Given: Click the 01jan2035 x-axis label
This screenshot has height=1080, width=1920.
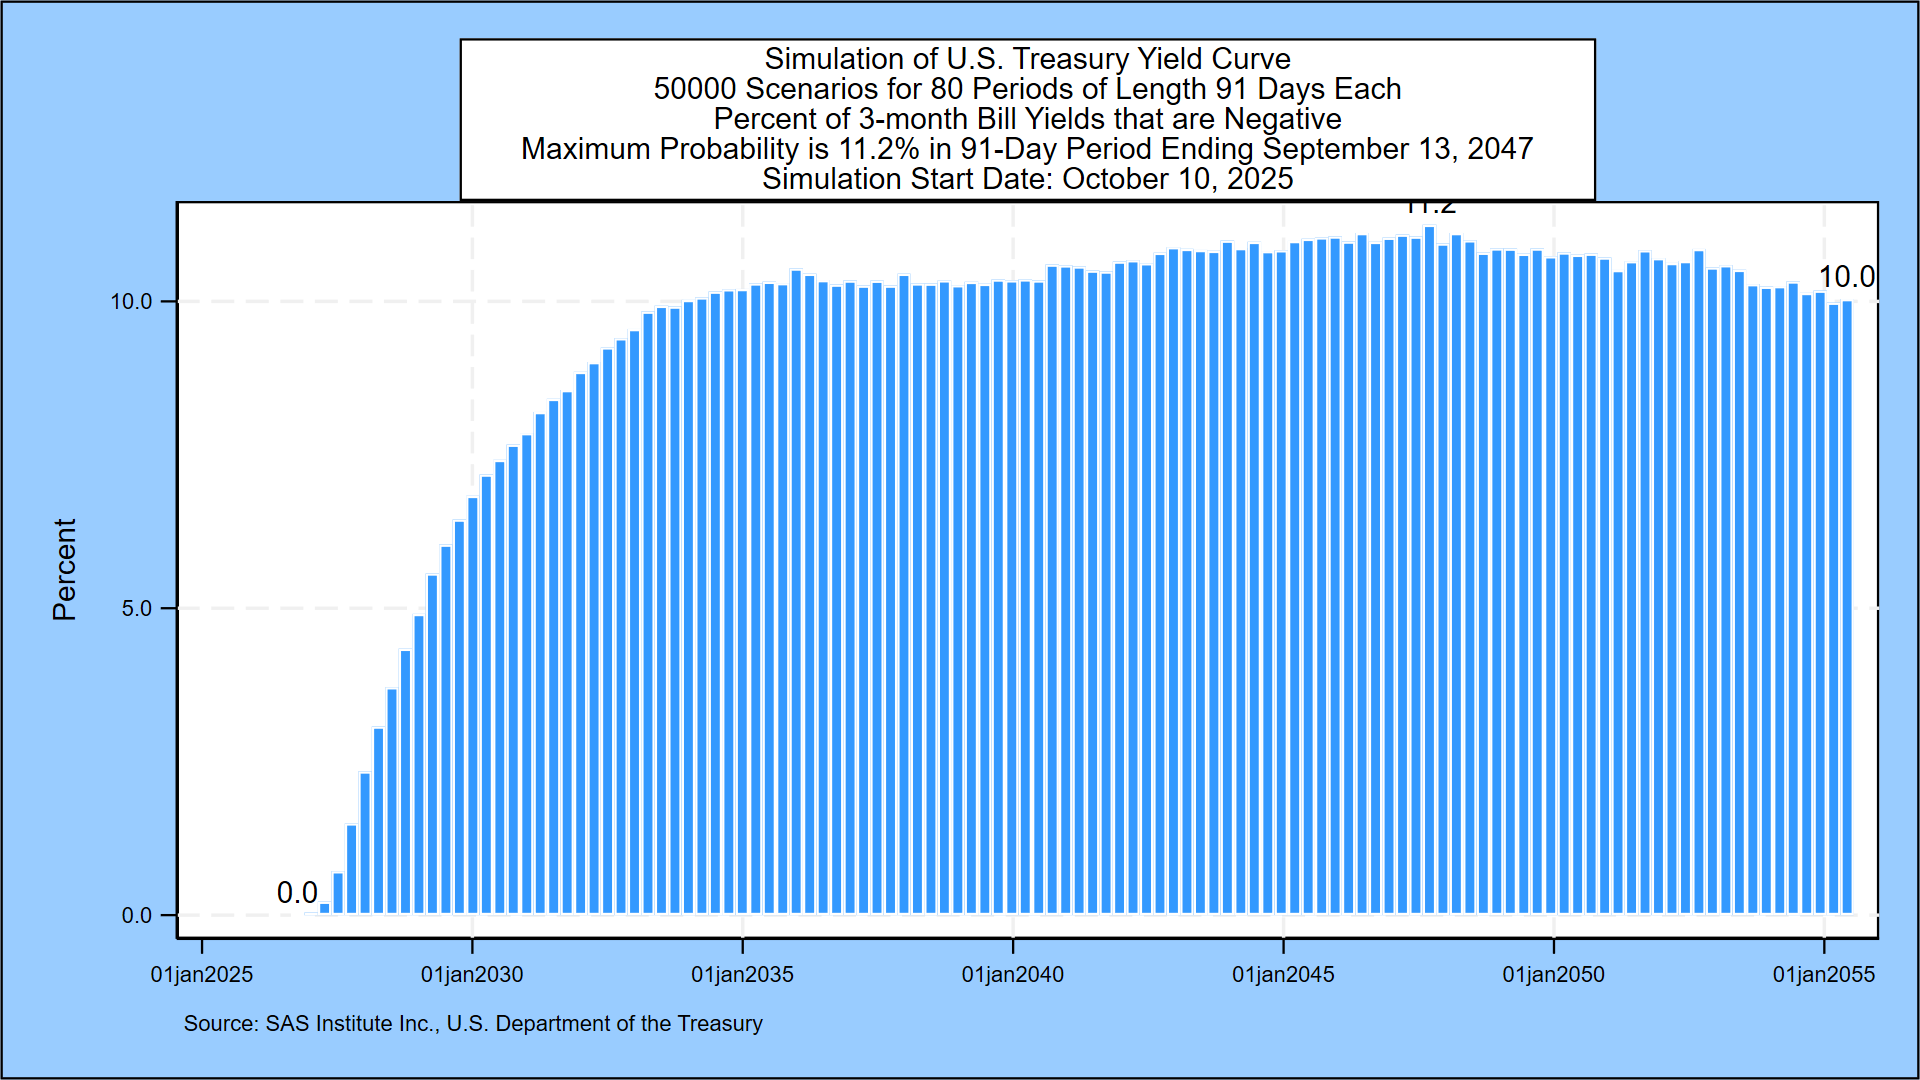Looking at the screenshot, I should coord(742,974).
